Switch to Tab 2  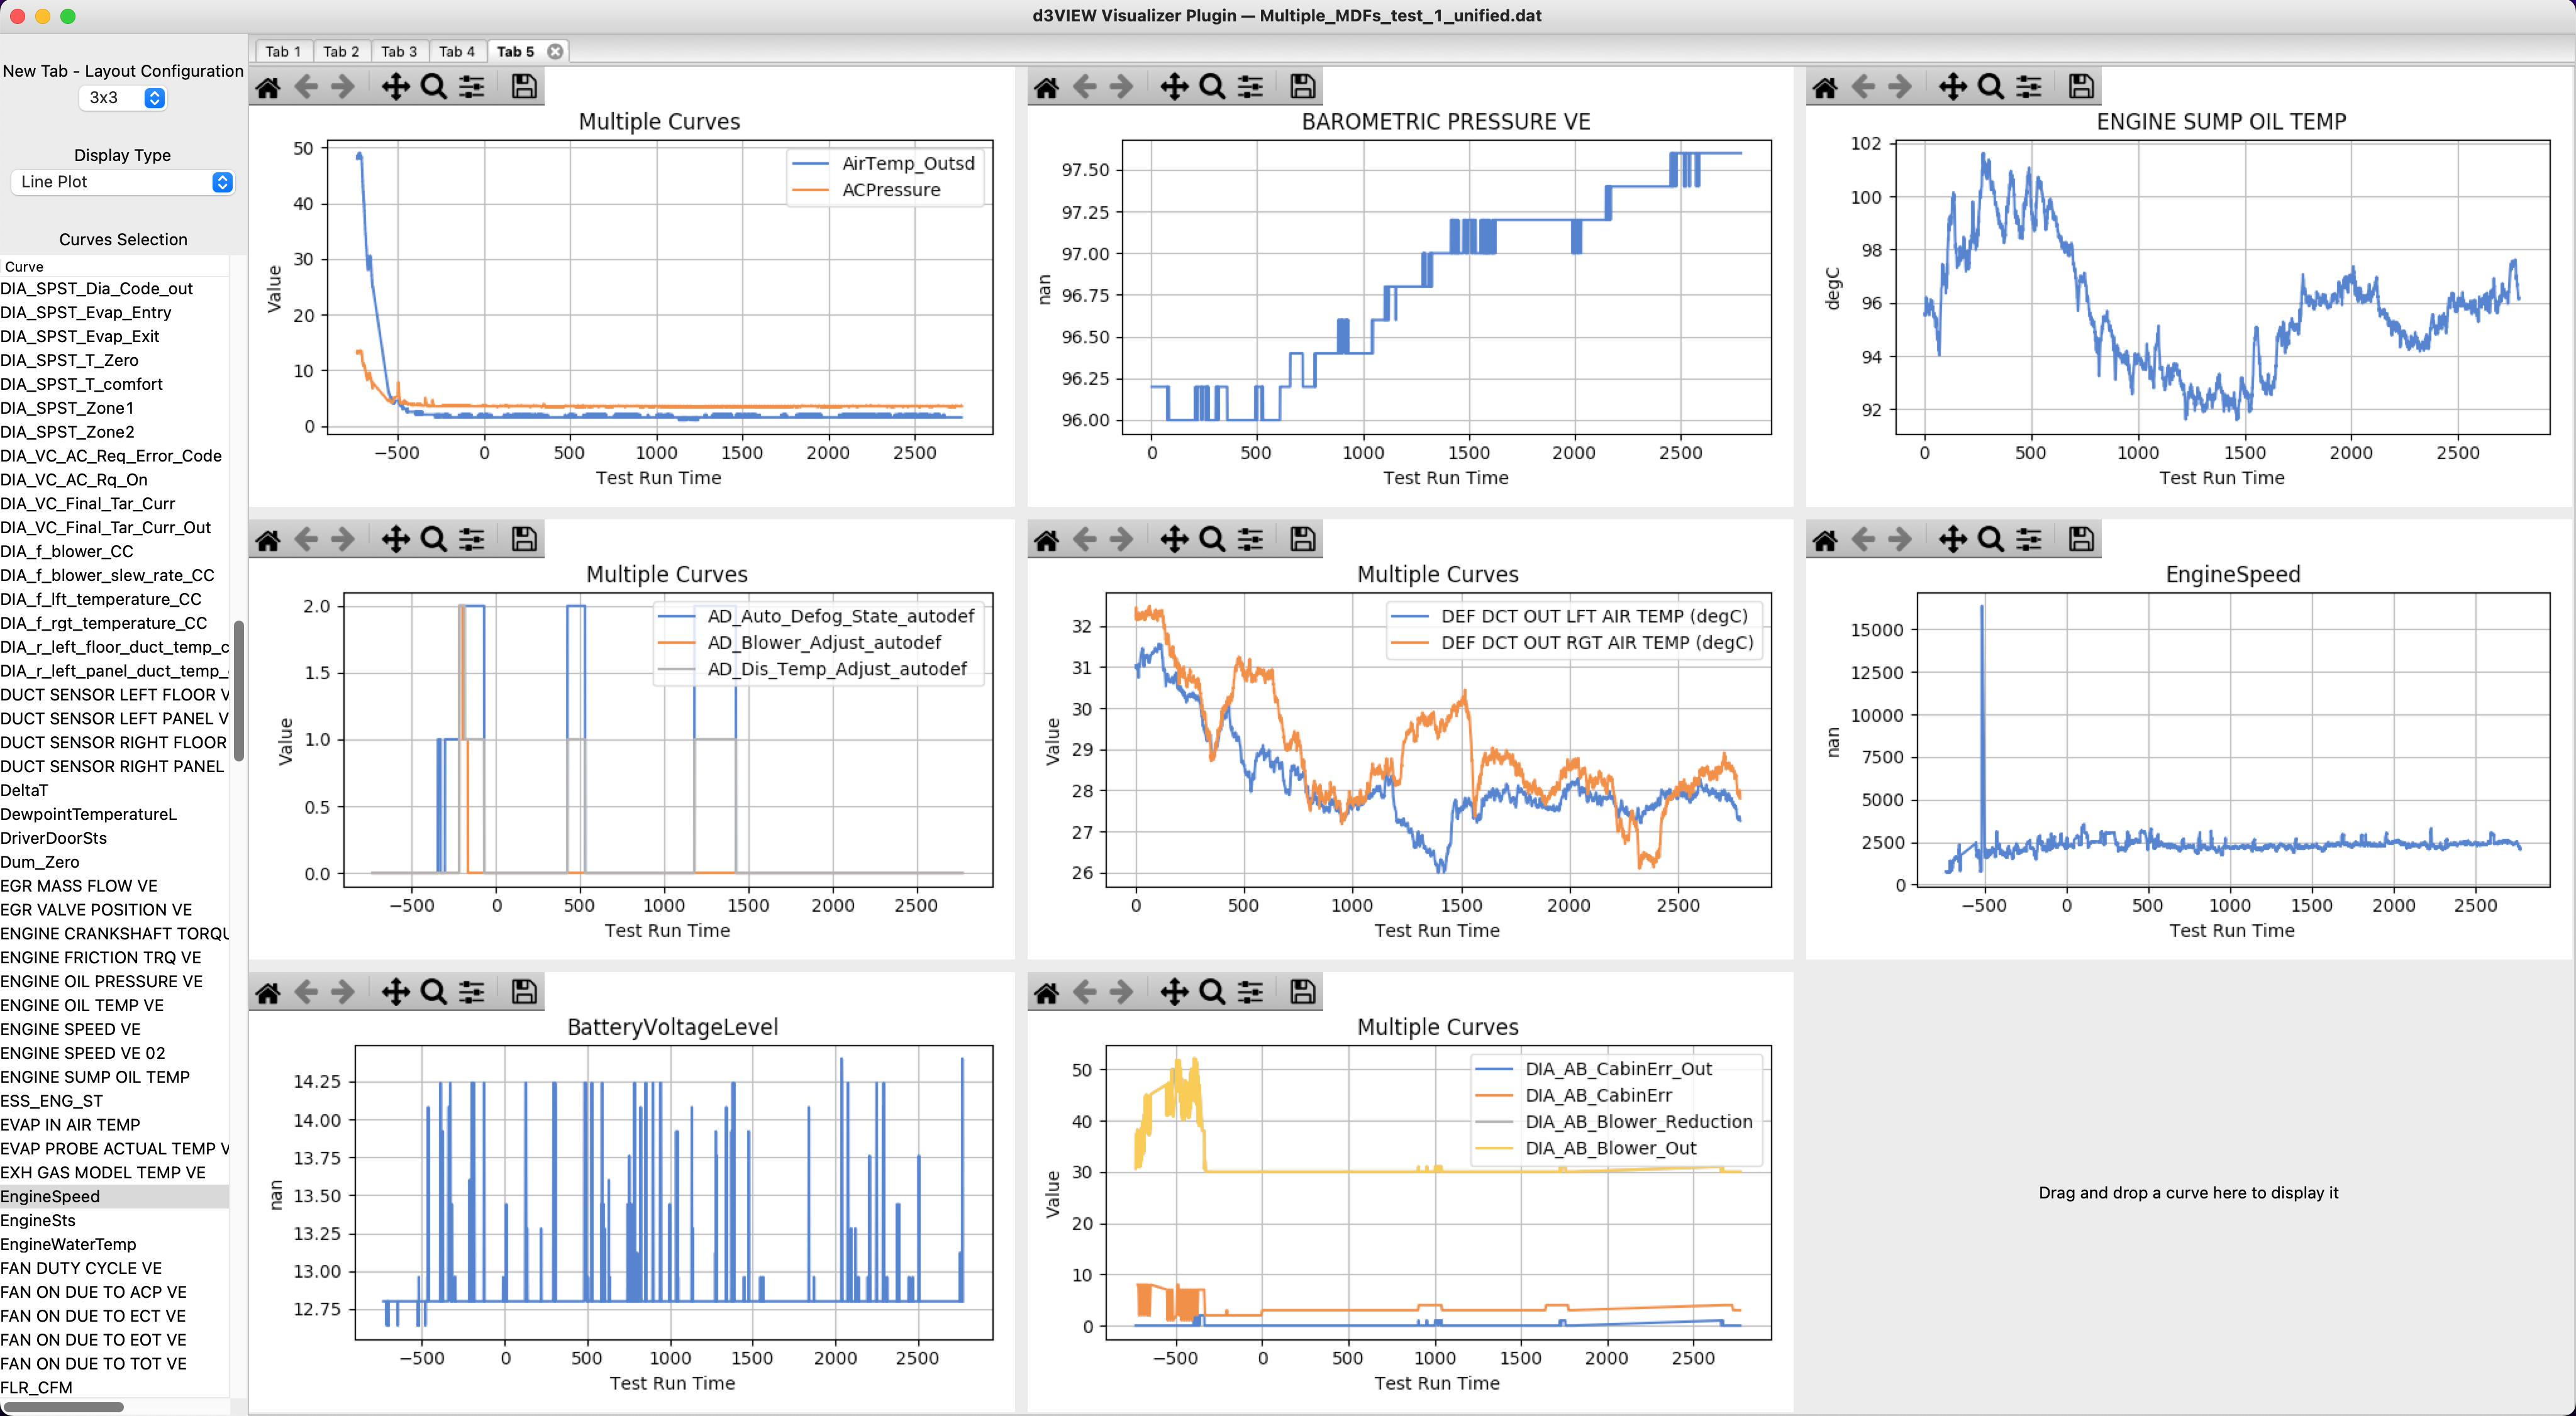pos(341,51)
